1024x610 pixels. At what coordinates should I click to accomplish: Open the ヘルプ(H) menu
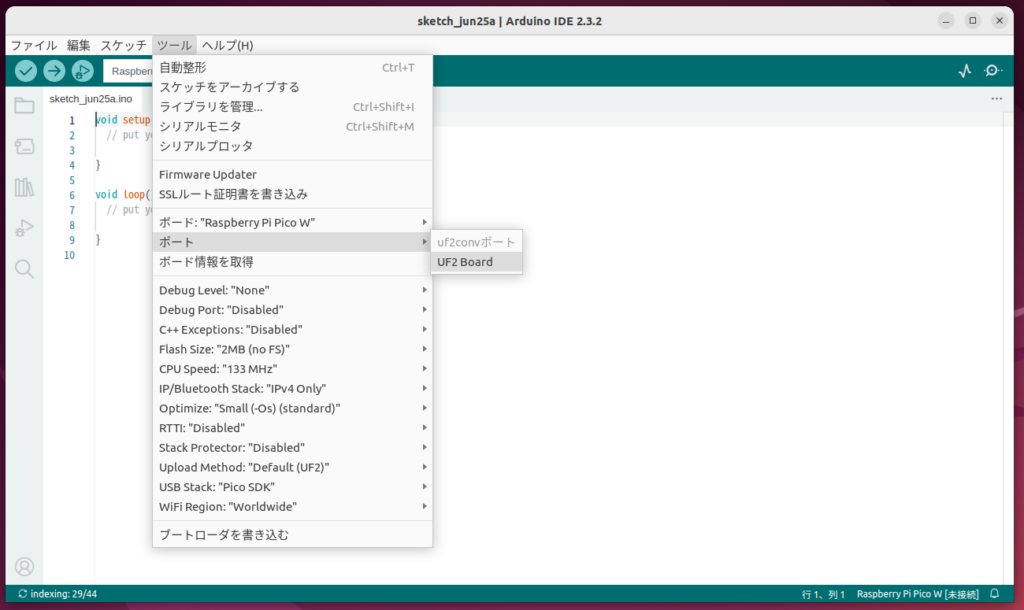pos(227,45)
